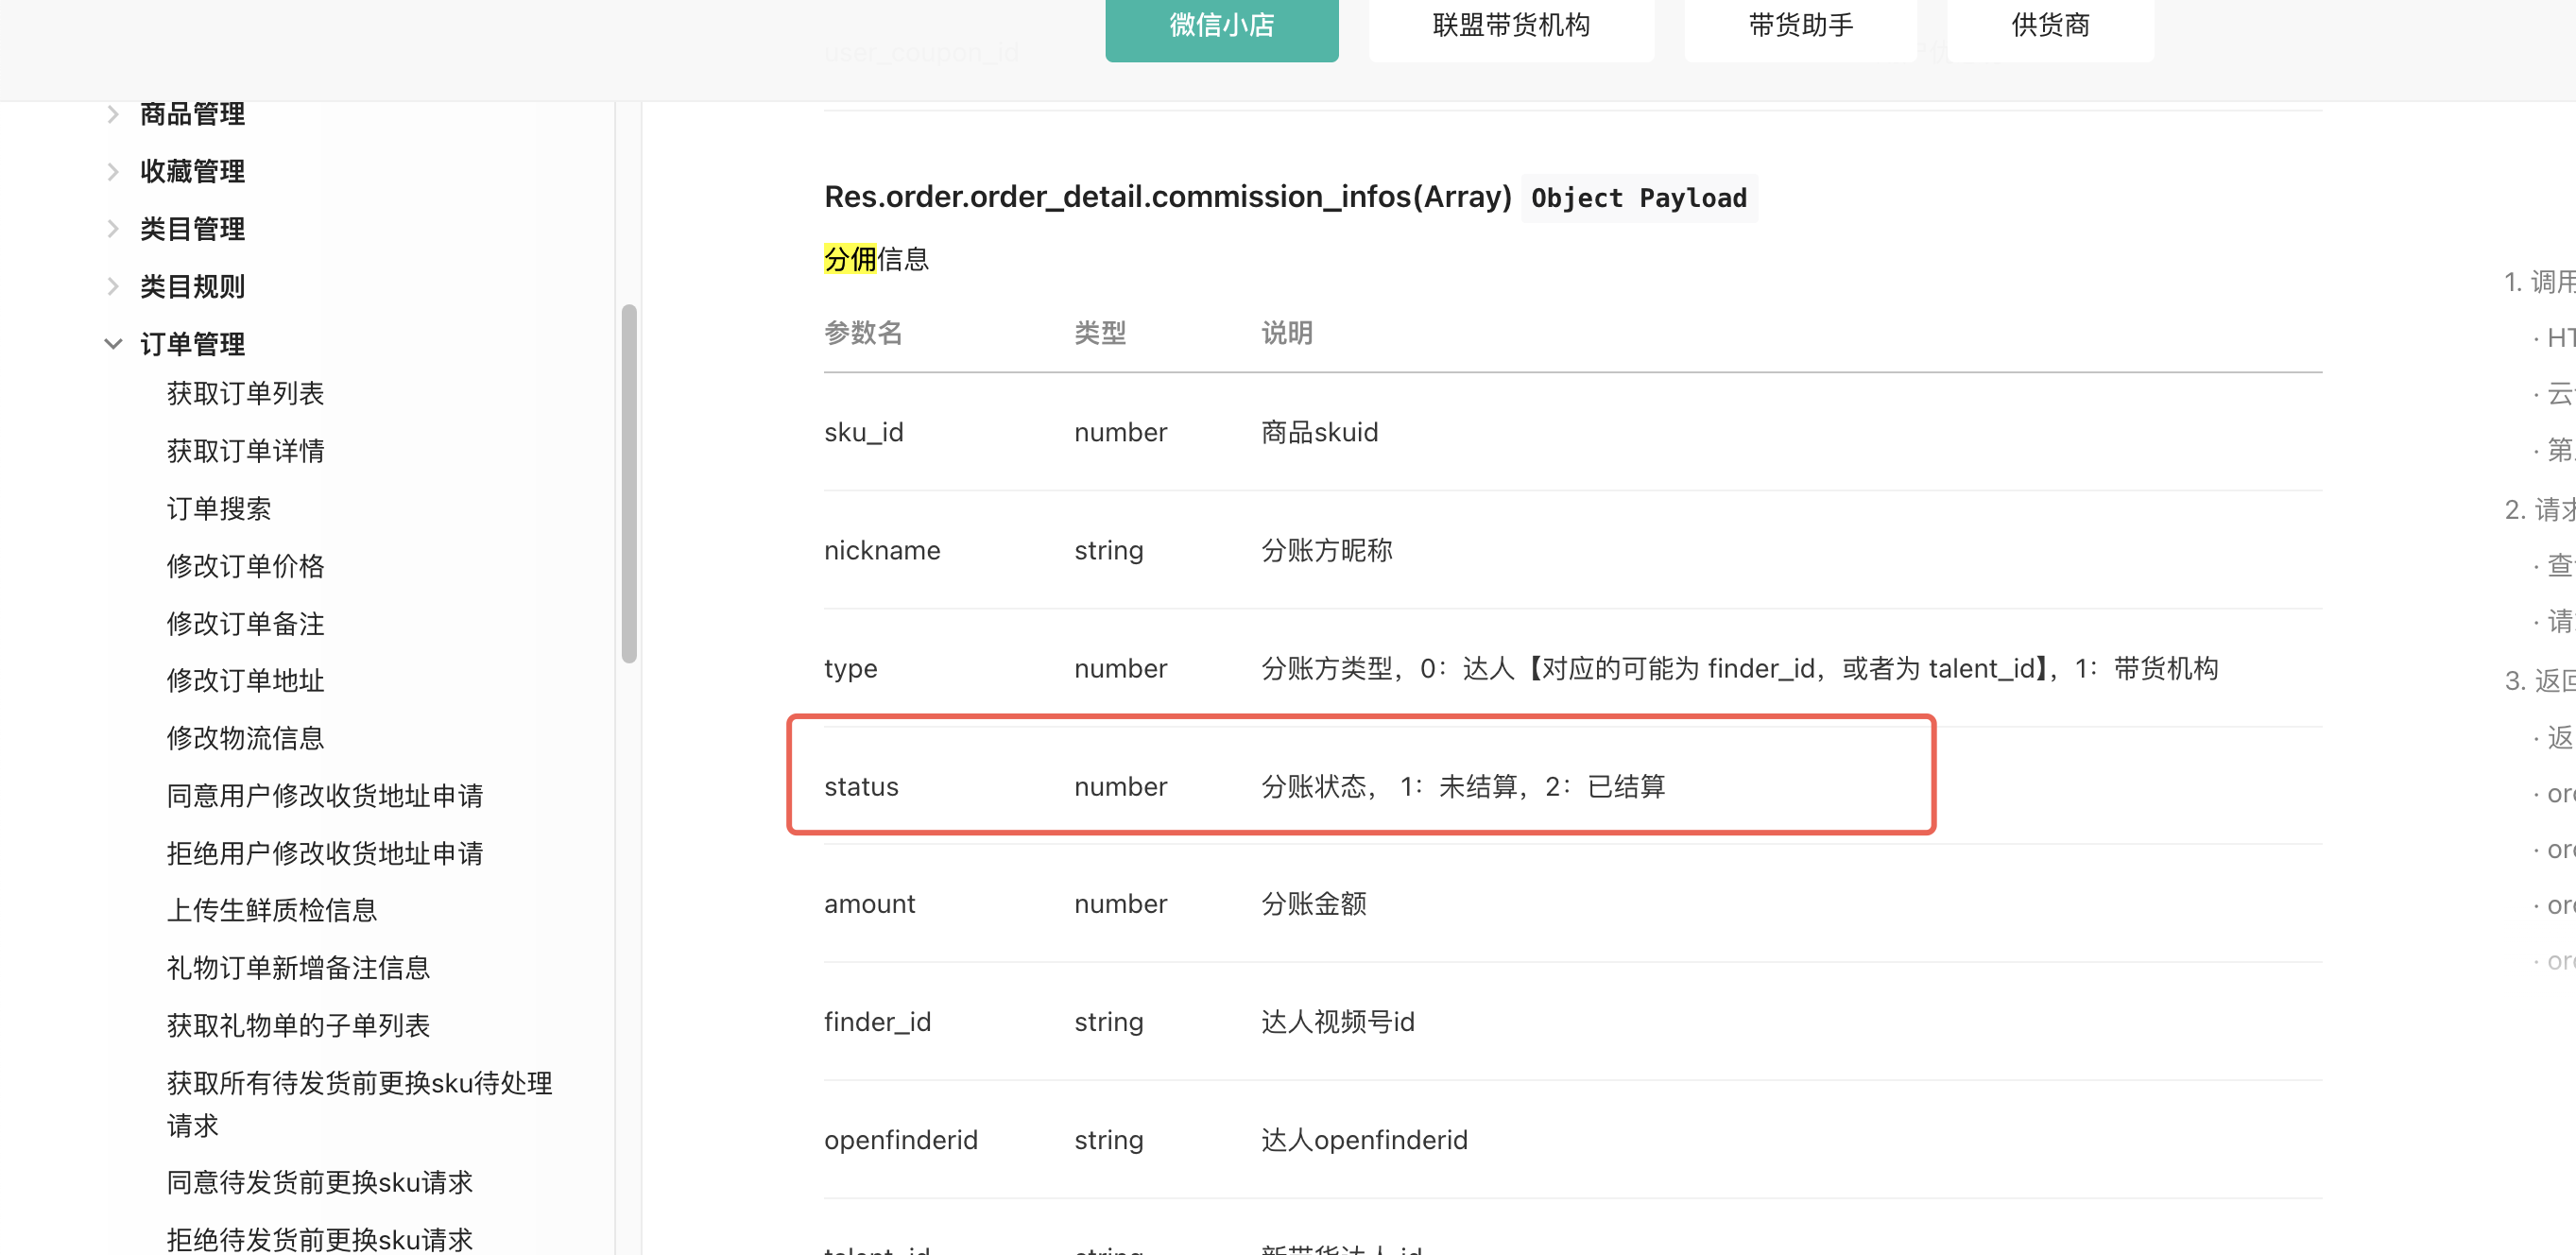This screenshot has width=2576, height=1255.
Task: Open 同意用户修改收货地址申请 page
Action: (325, 796)
